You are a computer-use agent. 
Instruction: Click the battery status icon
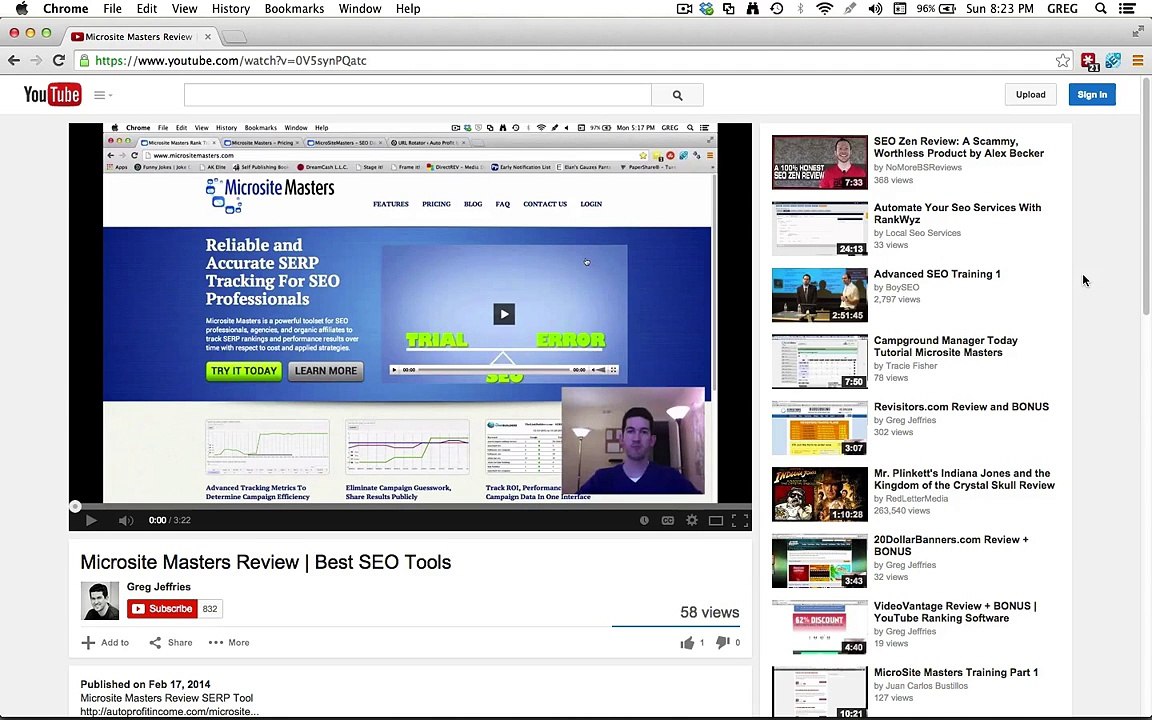(x=947, y=9)
